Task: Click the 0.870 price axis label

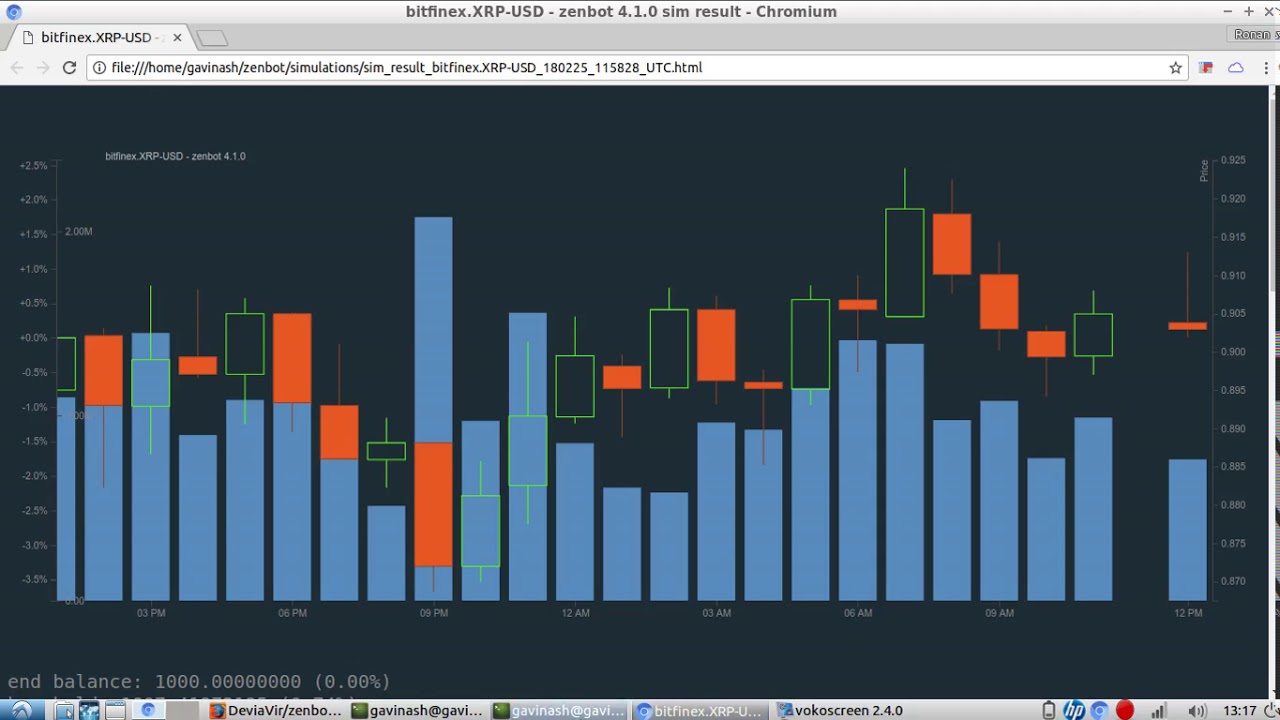Action: [x=1233, y=581]
